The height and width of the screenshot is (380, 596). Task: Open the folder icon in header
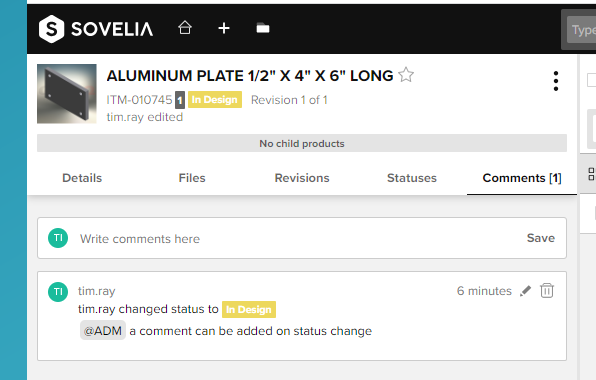point(263,28)
